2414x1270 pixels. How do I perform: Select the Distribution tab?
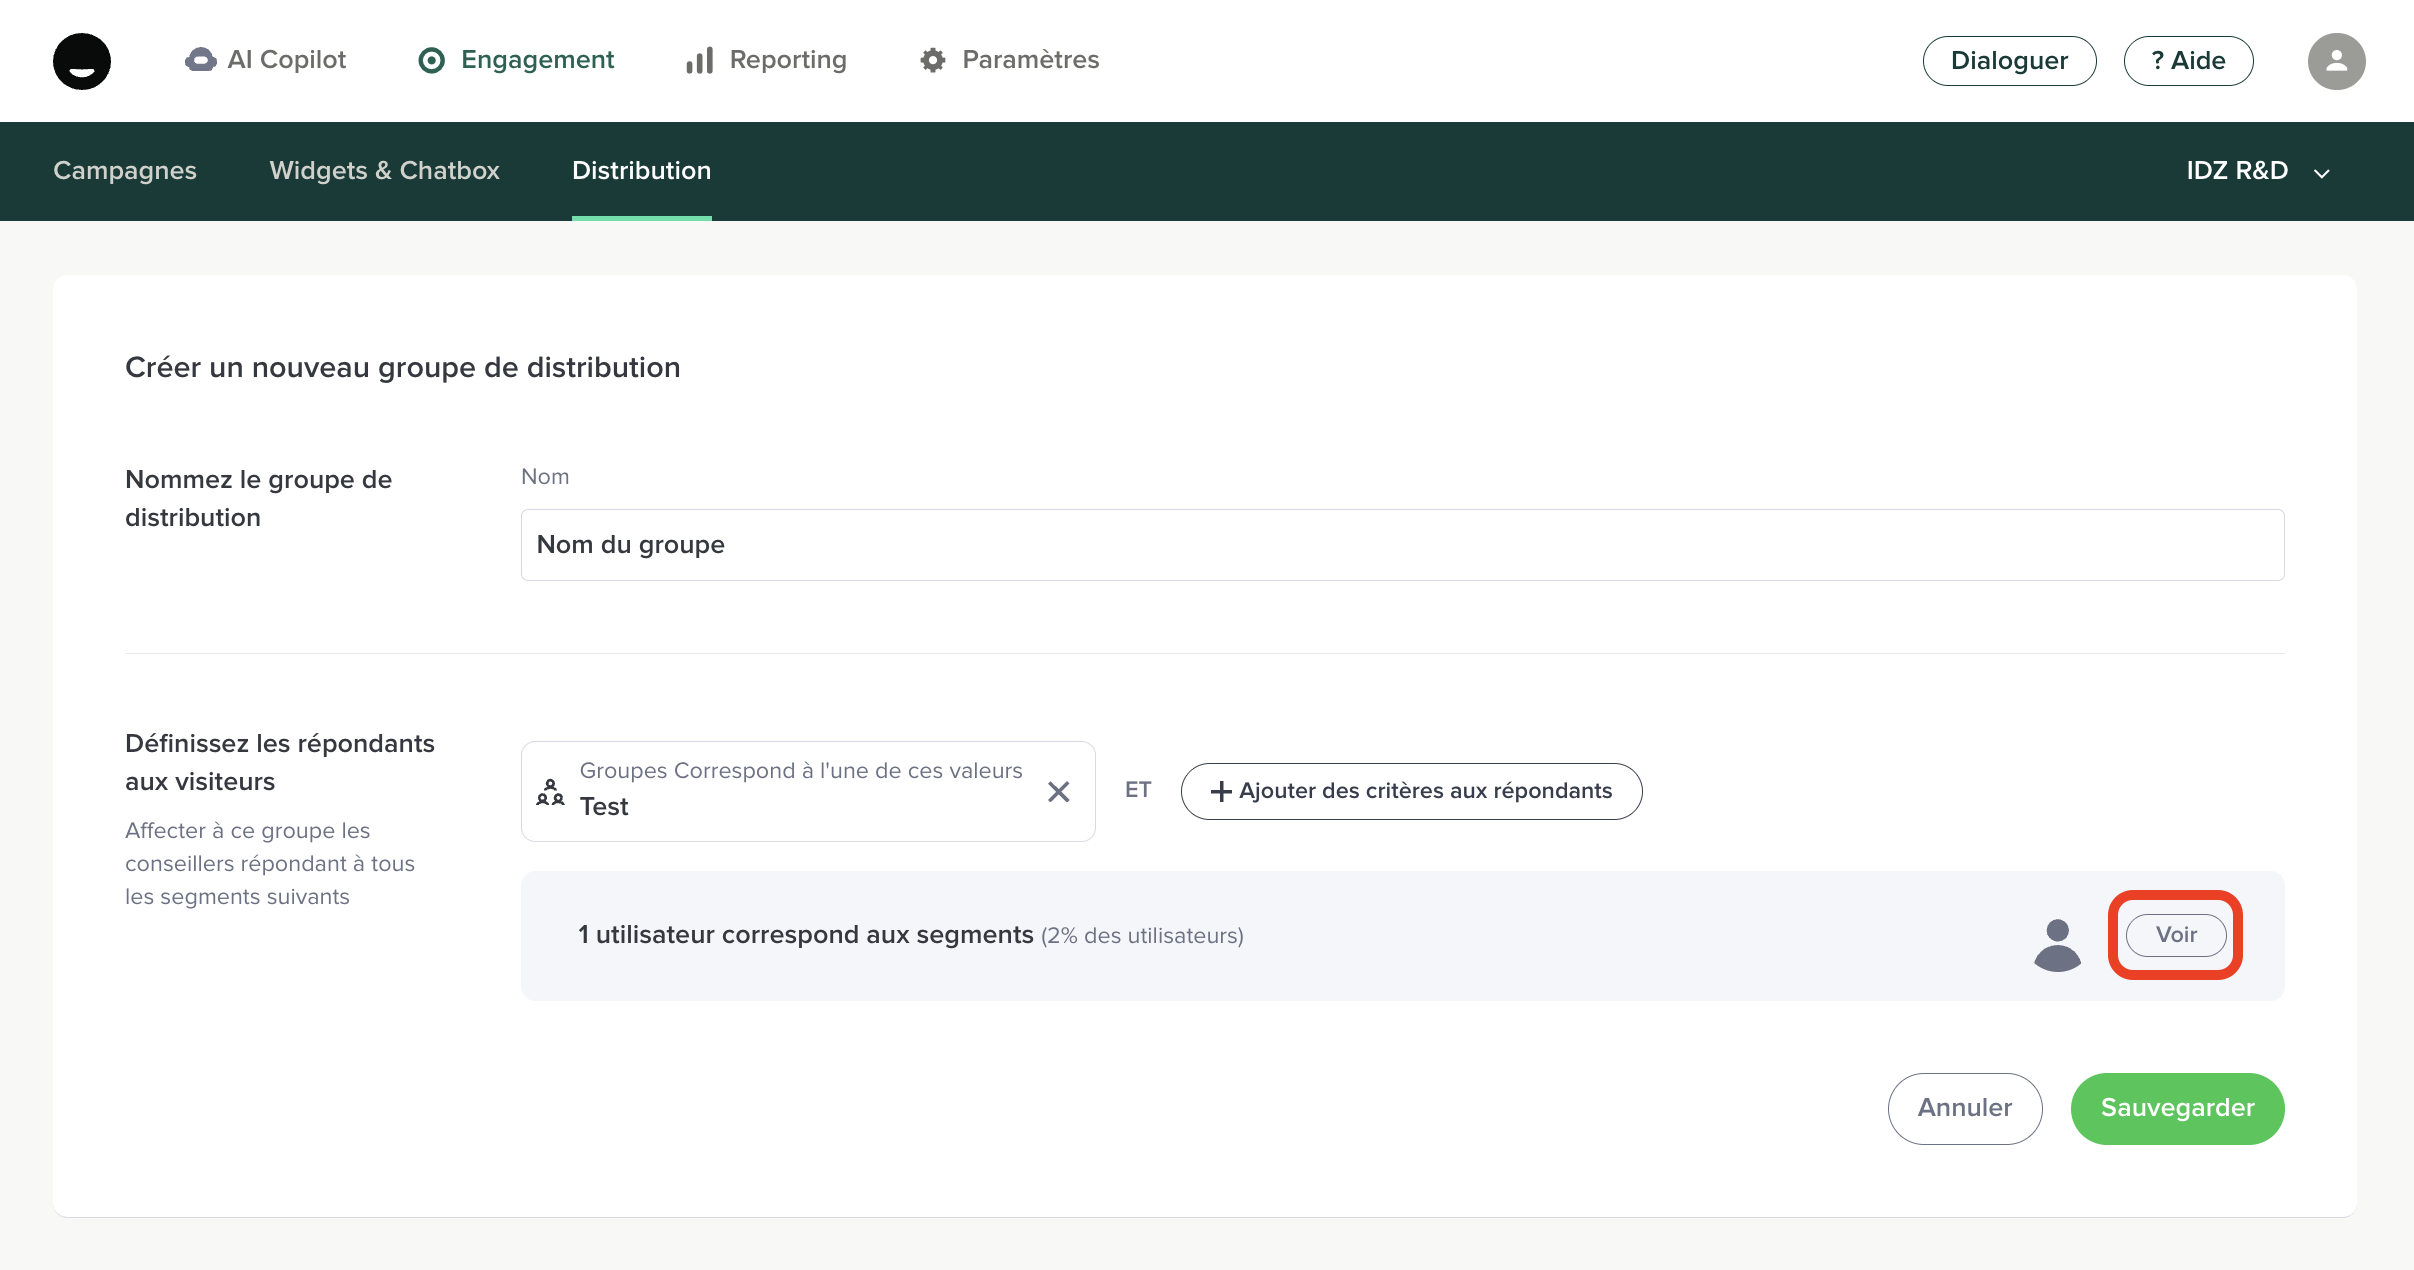pyautogui.click(x=641, y=171)
